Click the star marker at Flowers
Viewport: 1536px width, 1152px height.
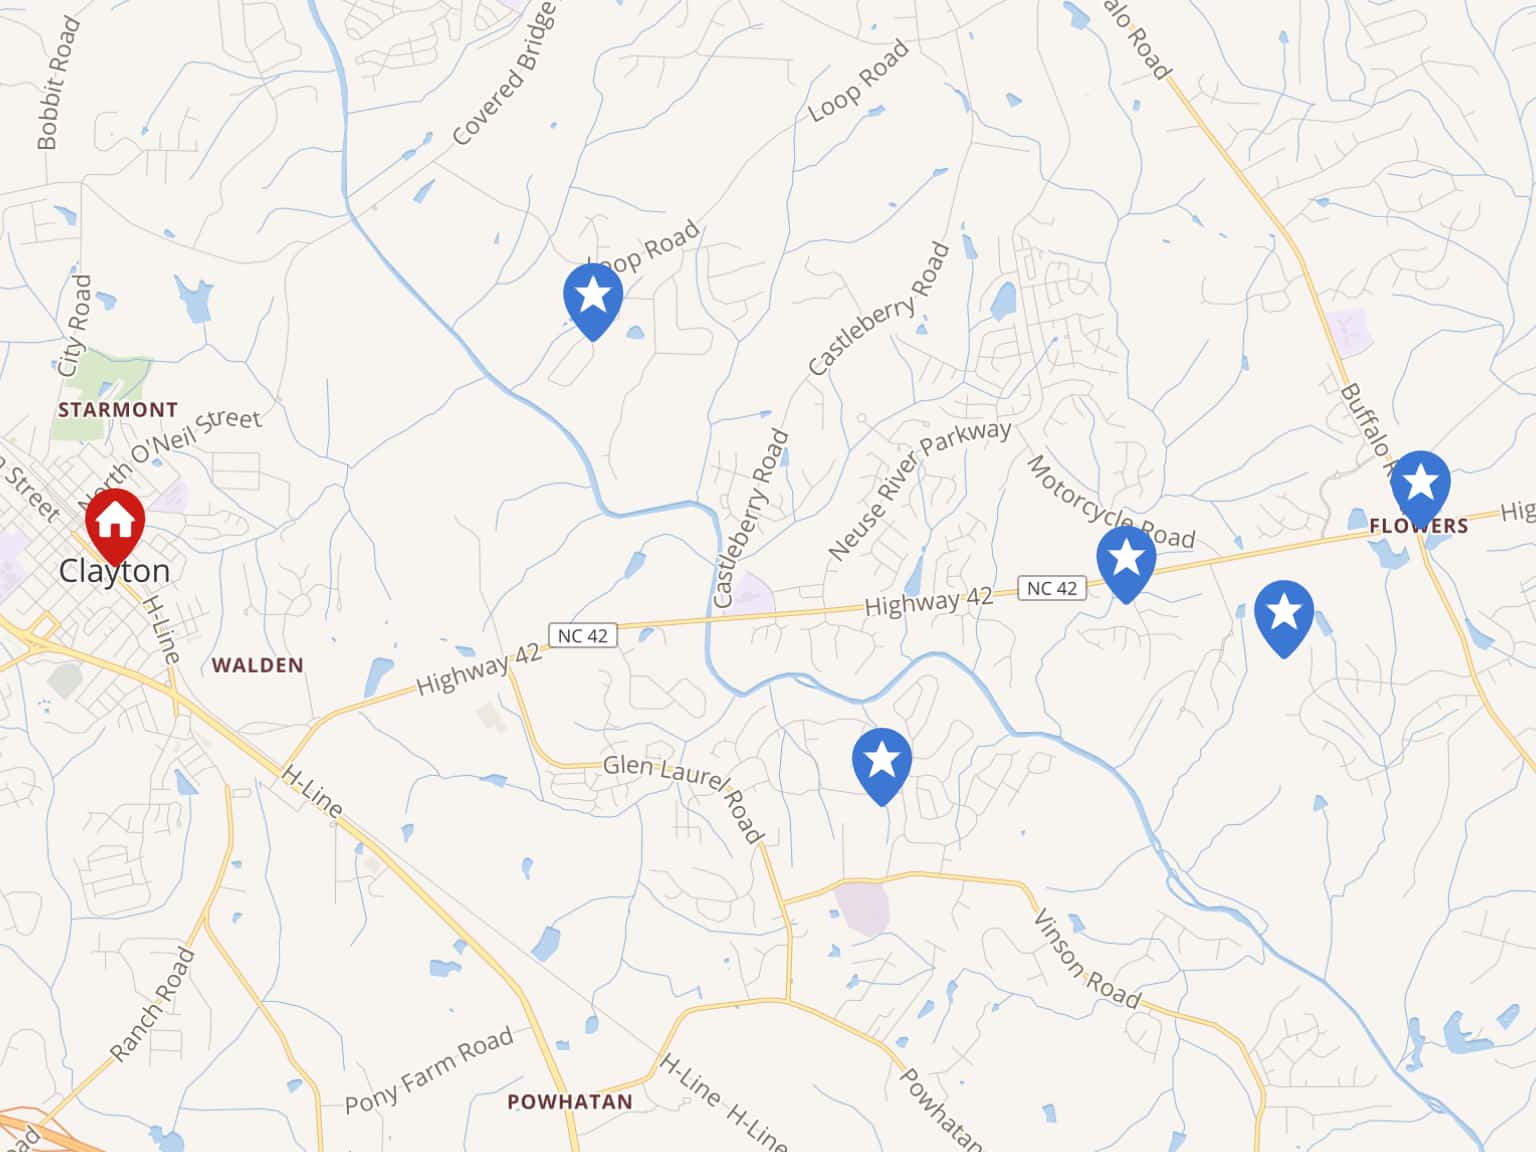tap(1420, 489)
